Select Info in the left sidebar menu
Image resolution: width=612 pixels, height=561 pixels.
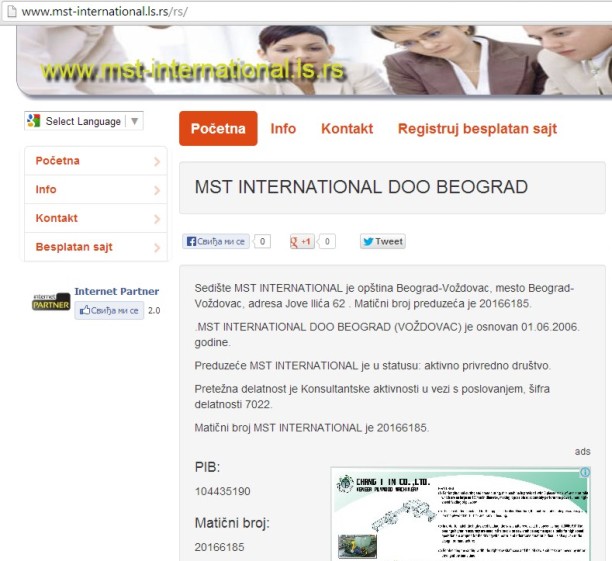(96, 189)
